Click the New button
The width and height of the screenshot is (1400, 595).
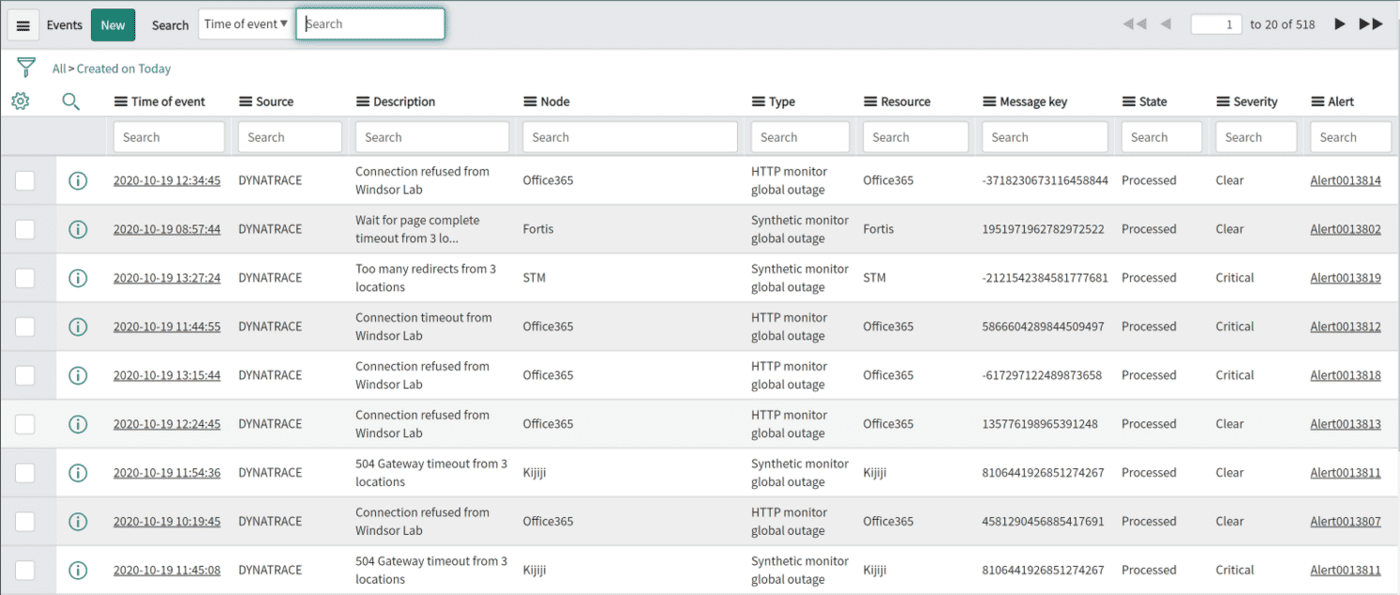pyautogui.click(x=112, y=24)
